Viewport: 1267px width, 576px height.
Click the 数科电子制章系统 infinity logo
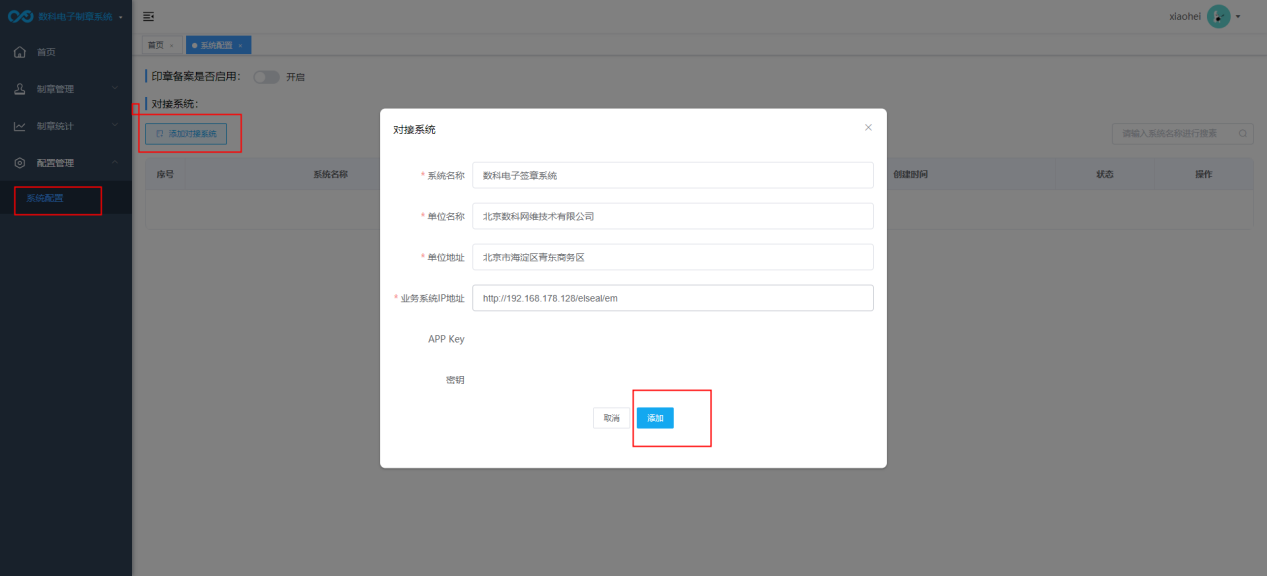click(20, 16)
